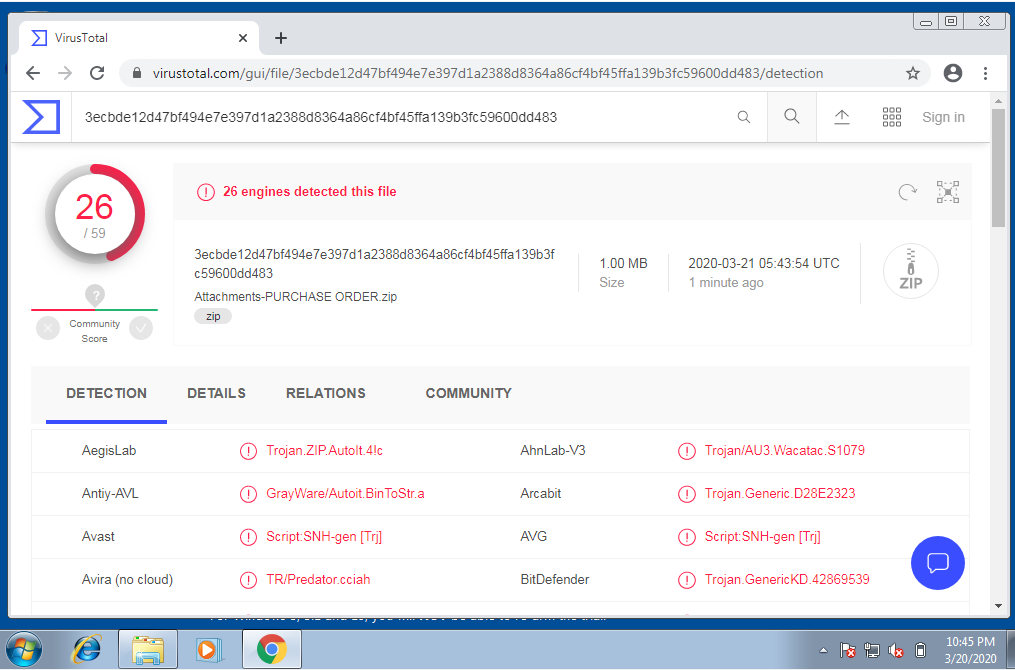This screenshot has height=670, width=1015.
Task: Open the search button in the VirusTotal header
Action: [792, 117]
